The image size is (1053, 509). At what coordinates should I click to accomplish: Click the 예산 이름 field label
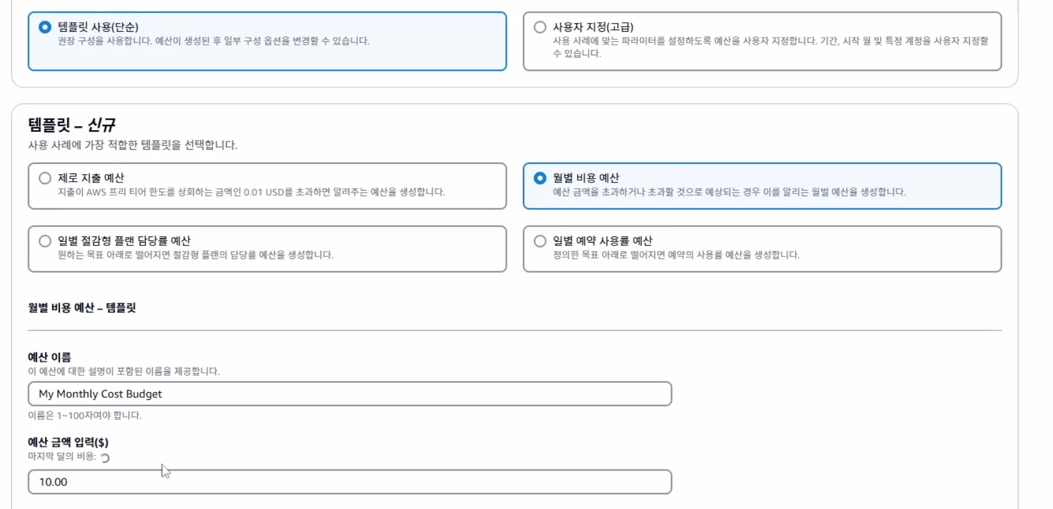(x=50, y=357)
